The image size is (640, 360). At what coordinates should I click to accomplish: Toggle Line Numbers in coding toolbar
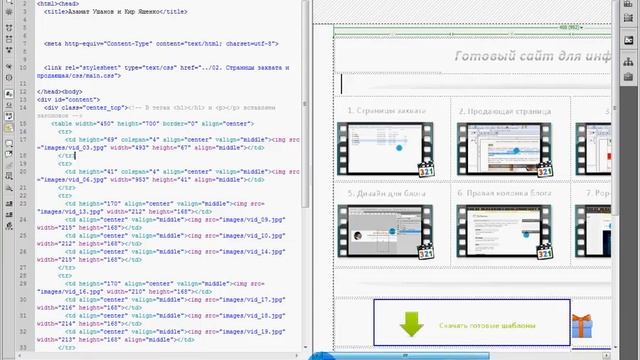9,93
